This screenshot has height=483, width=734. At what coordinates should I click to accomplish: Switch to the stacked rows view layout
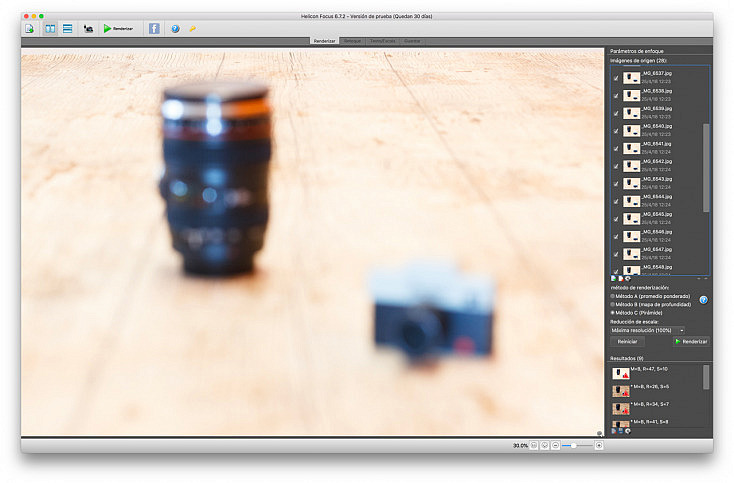click(x=67, y=29)
